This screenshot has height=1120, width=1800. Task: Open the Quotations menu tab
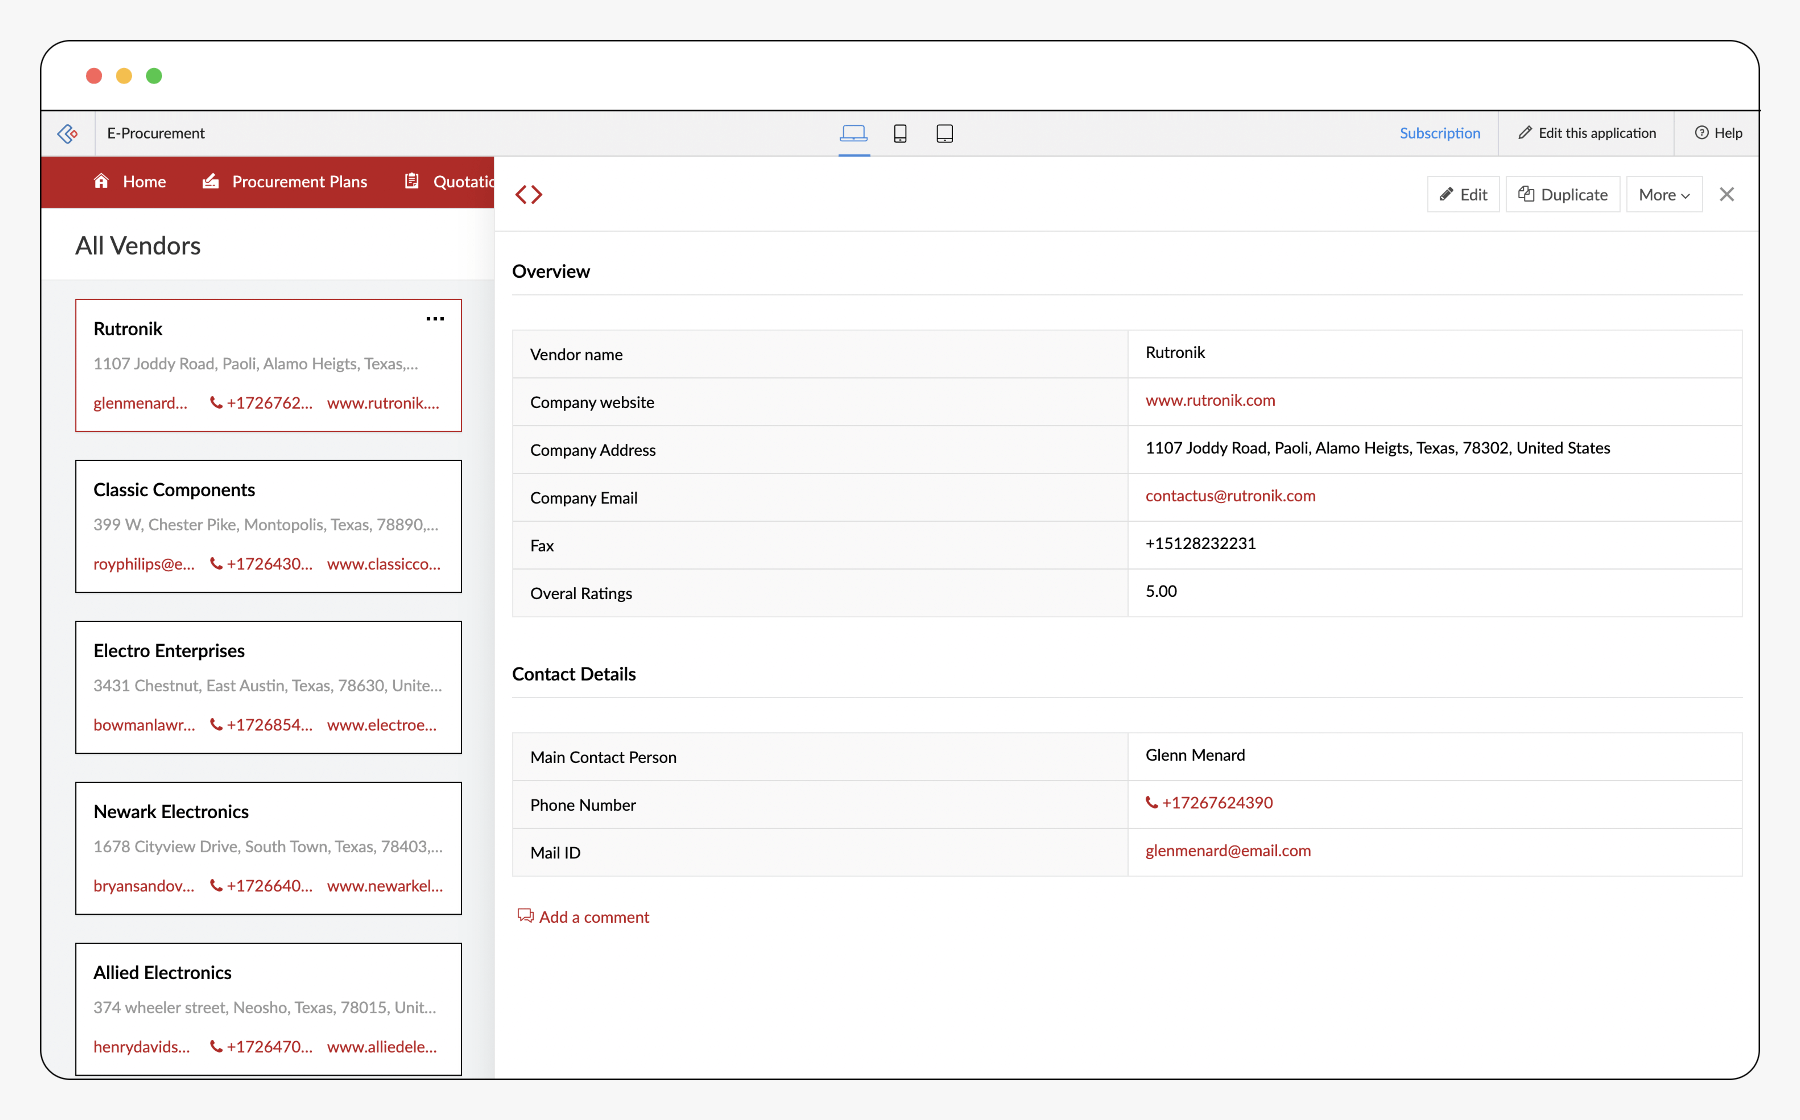click(449, 181)
